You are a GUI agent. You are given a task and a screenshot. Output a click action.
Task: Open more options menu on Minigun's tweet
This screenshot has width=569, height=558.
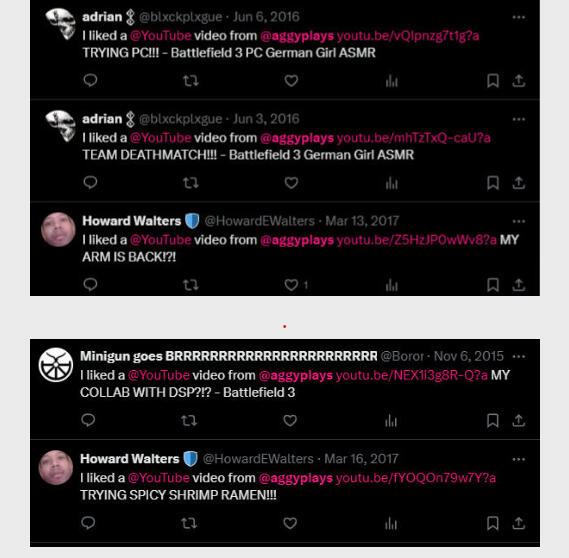tap(519, 357)
